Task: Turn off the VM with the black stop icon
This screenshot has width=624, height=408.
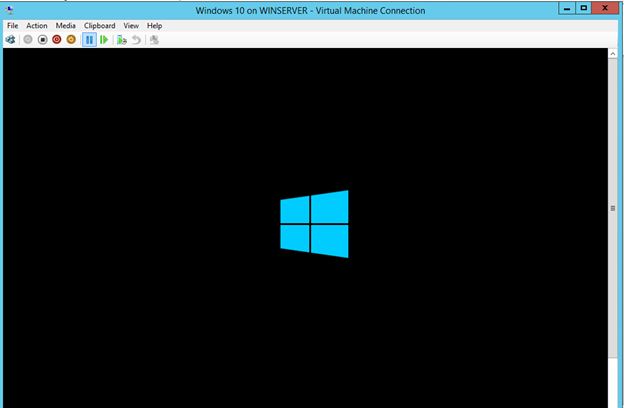Action: pos(43,40)
